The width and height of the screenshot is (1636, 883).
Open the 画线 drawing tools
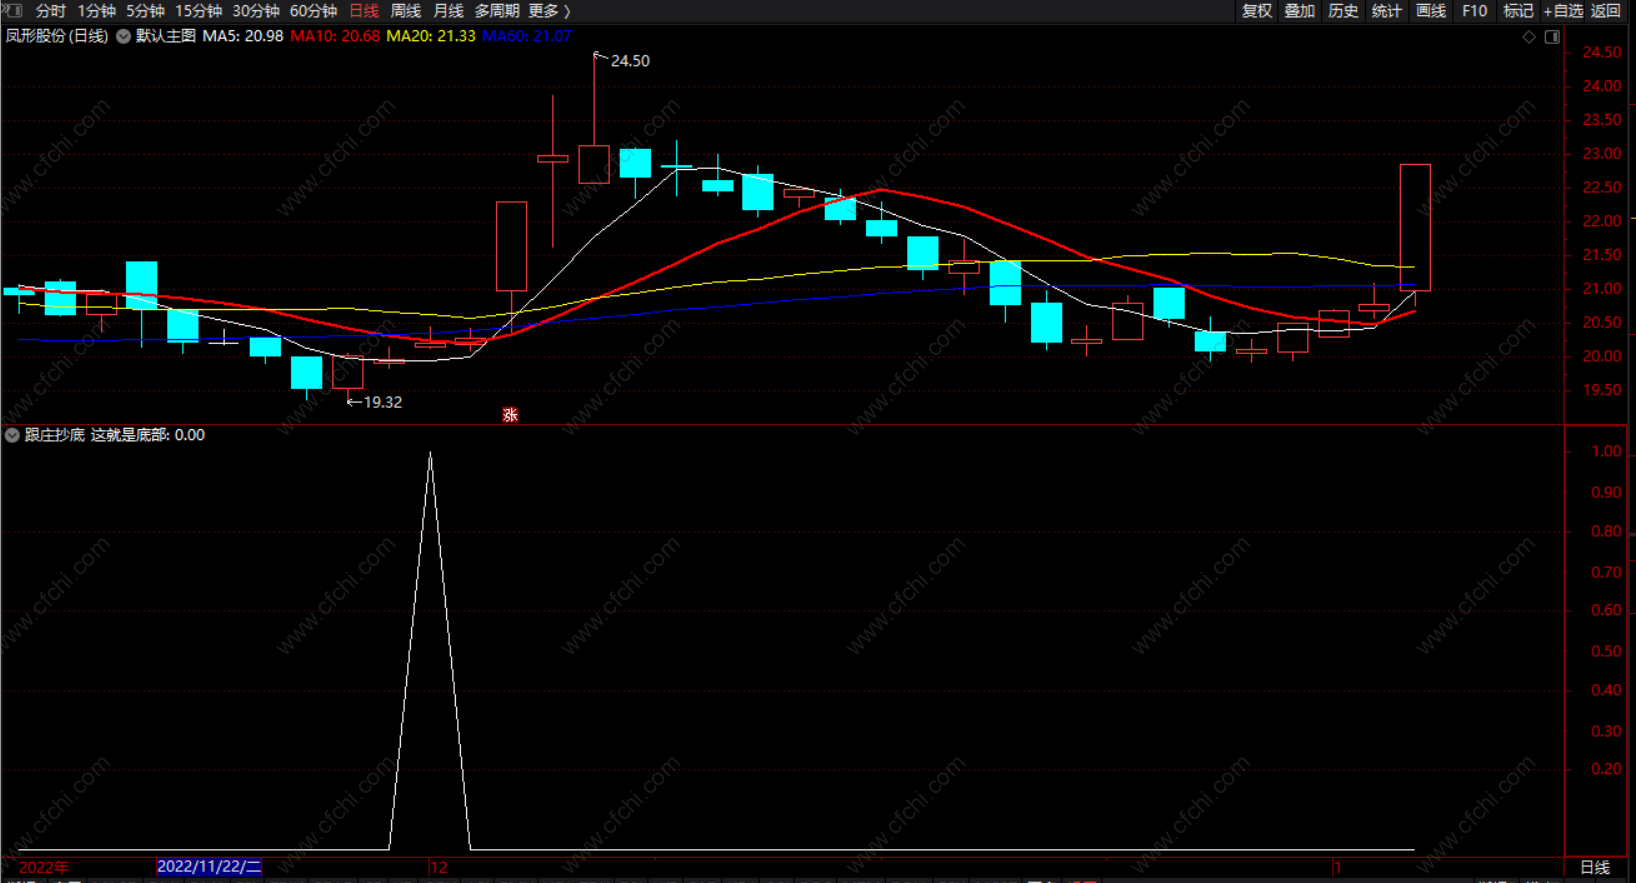[1430, 11]
